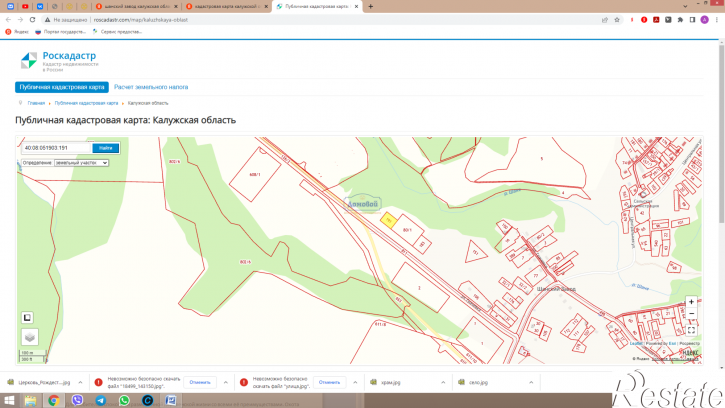Open the Adobe Acrobat extension
This screenshot has height=408, width=725.
(x=656, y=20)
